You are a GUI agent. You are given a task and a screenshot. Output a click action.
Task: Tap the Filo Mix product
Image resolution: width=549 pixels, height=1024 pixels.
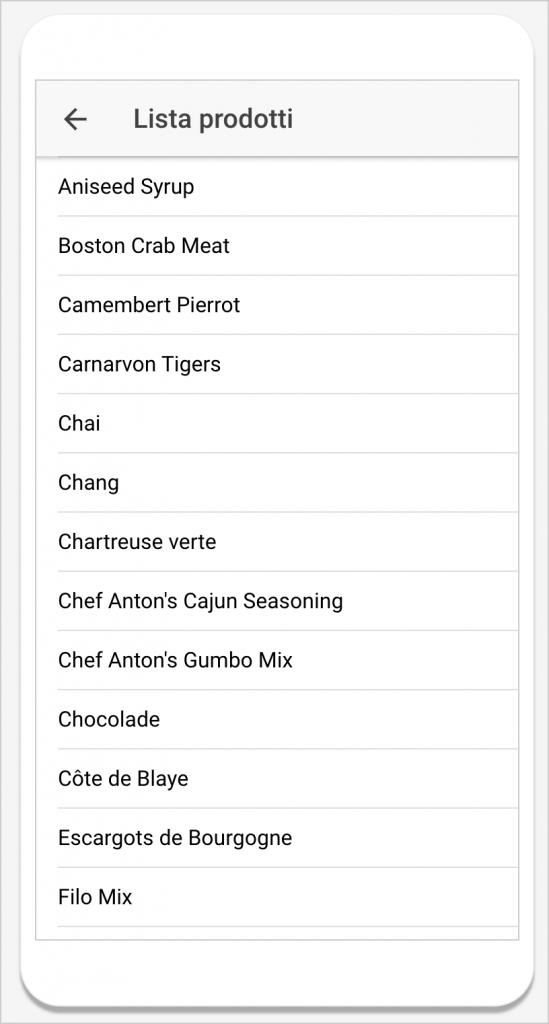pos(277,897)
